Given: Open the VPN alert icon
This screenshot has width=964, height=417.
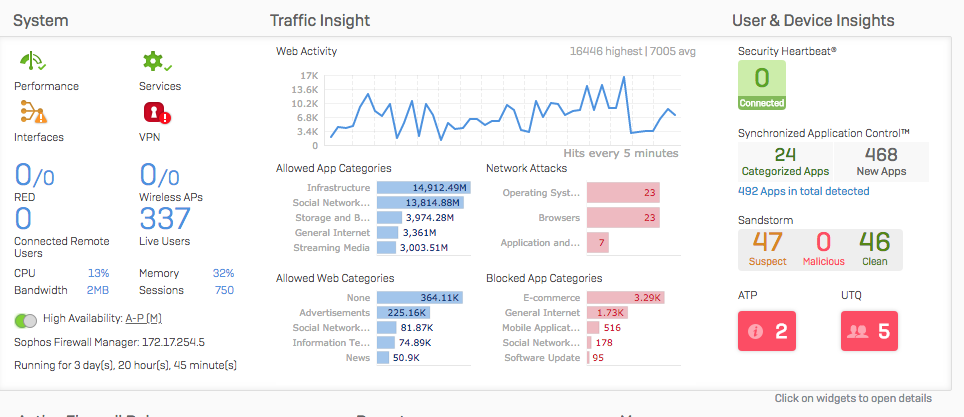Looking at the screenshot, I should tap(157, 113).
